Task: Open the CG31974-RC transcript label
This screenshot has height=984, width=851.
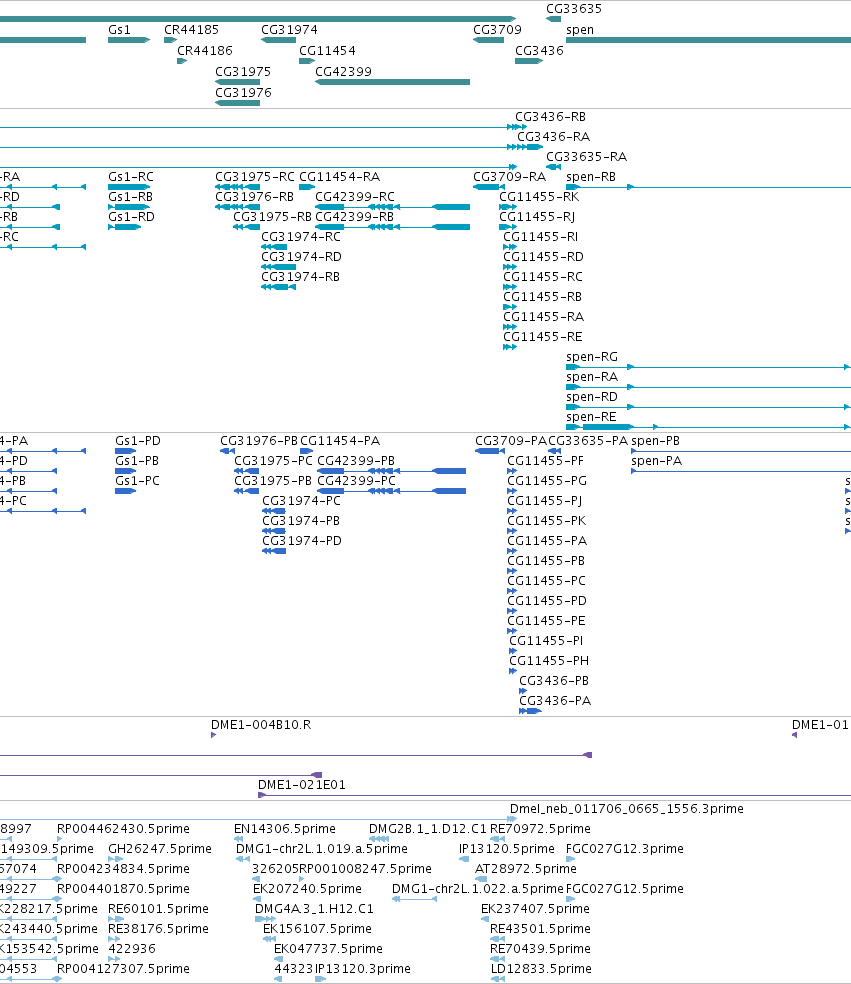Action: point(301,237)
